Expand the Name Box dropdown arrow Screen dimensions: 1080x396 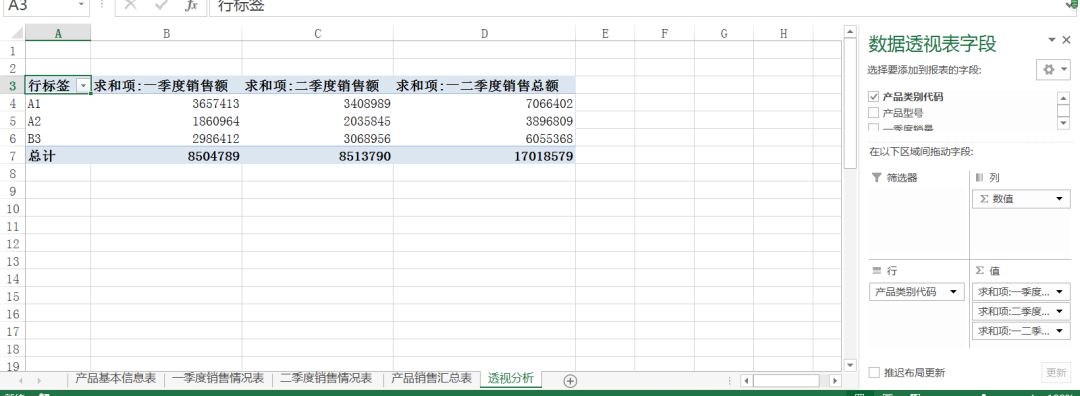[x=81, y=6]
